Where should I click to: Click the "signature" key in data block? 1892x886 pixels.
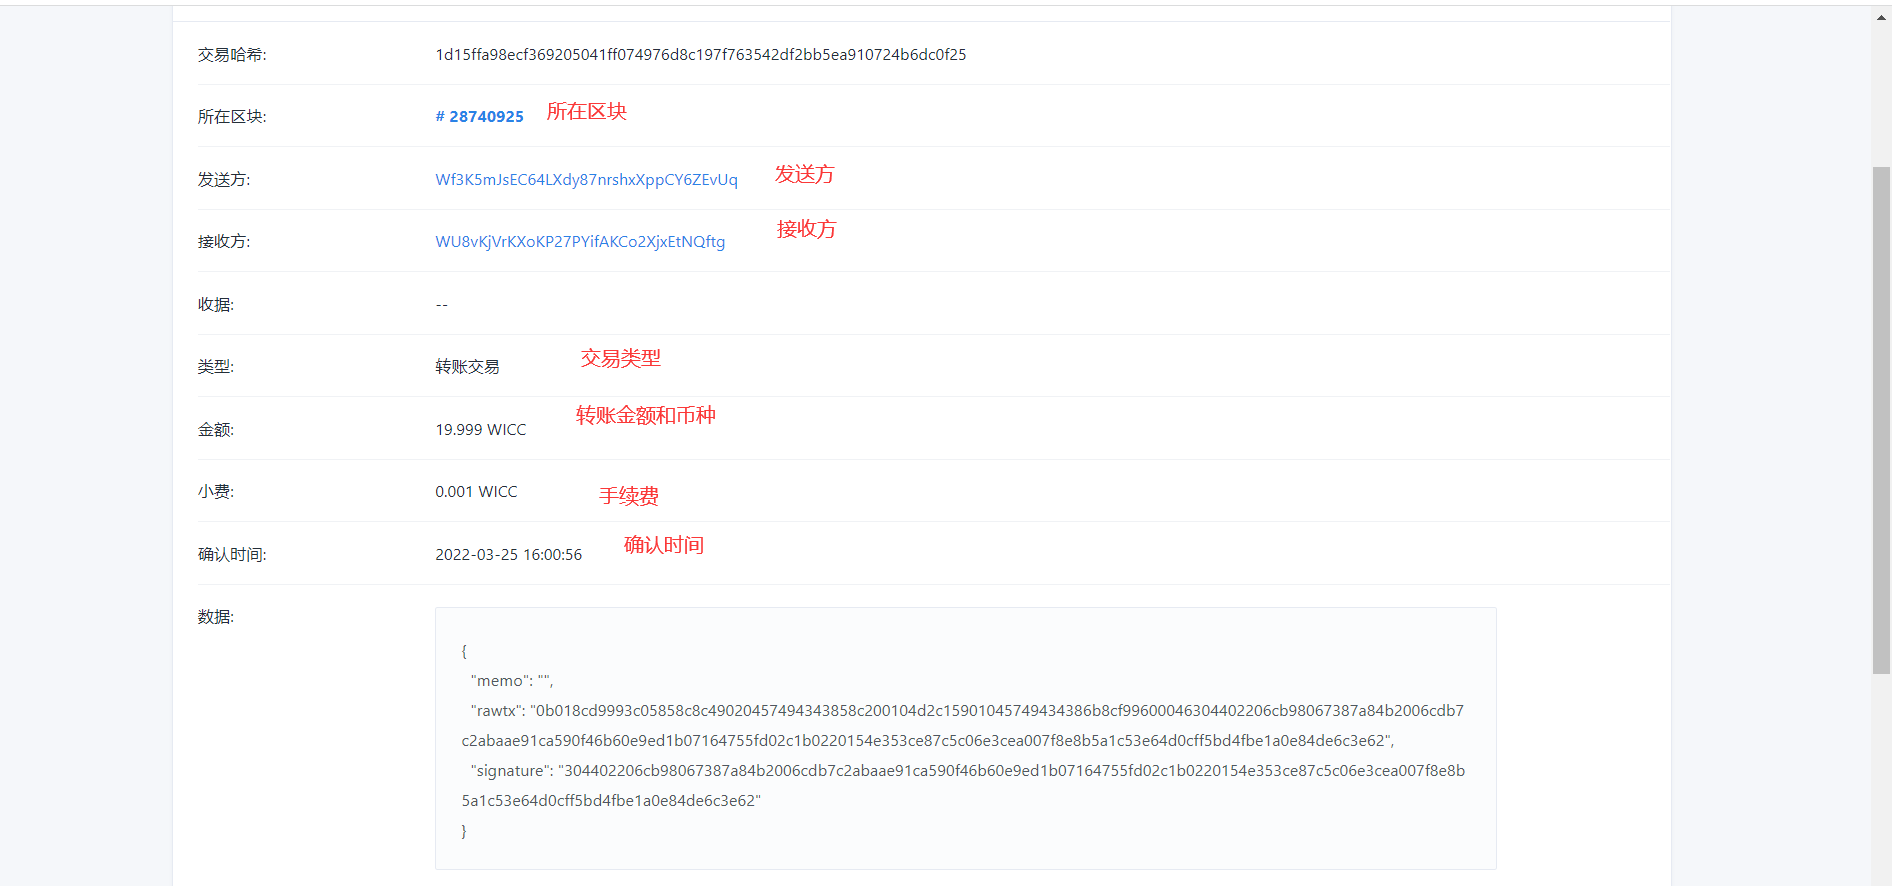(510, 771)
